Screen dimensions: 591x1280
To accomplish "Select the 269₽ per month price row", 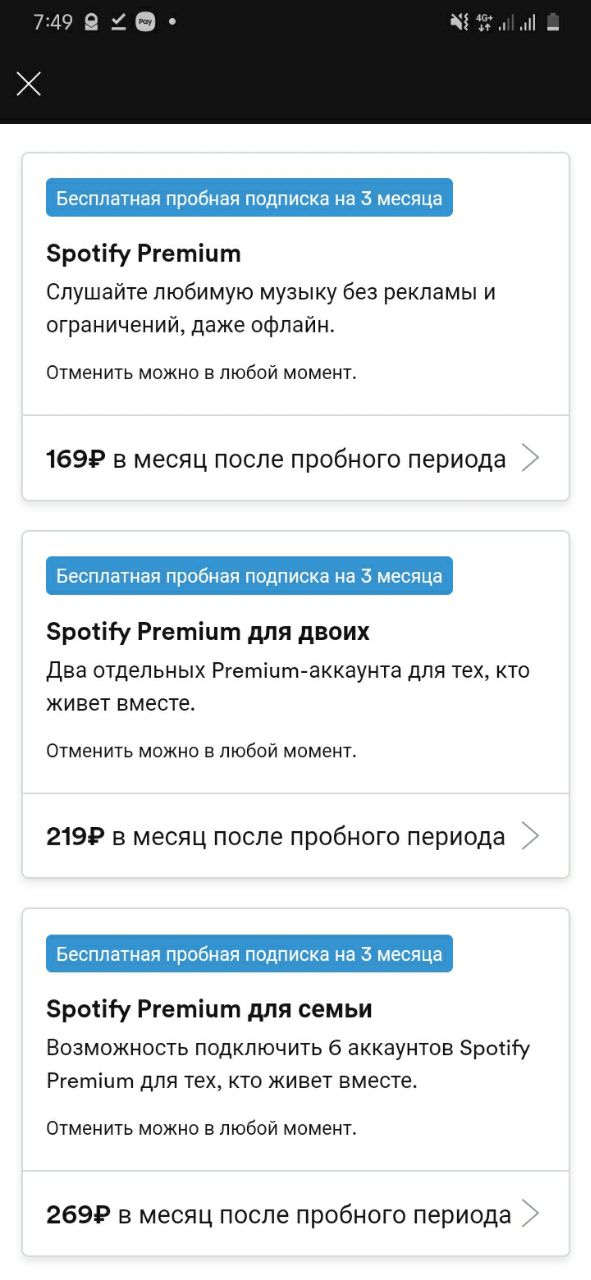I will coord(296,1215).
